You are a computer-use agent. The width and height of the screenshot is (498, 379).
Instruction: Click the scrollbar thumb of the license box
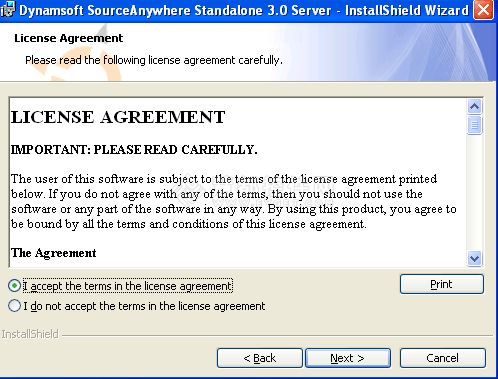pyautogui.click(x=474, y=125)
